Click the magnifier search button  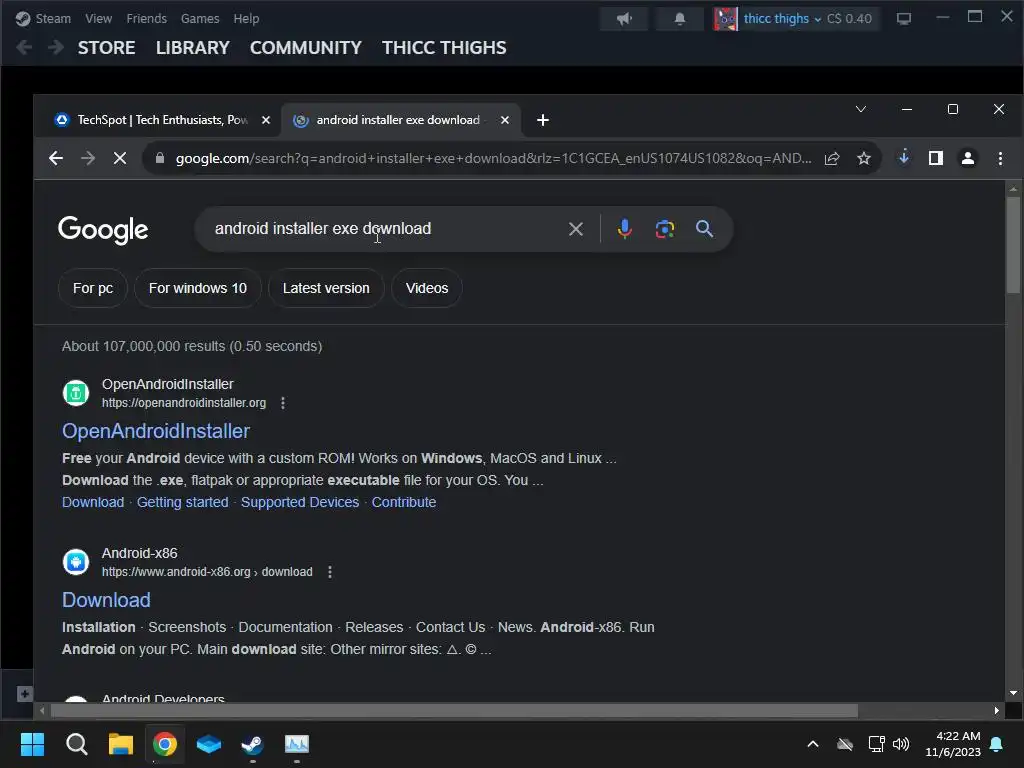point(704,229)
